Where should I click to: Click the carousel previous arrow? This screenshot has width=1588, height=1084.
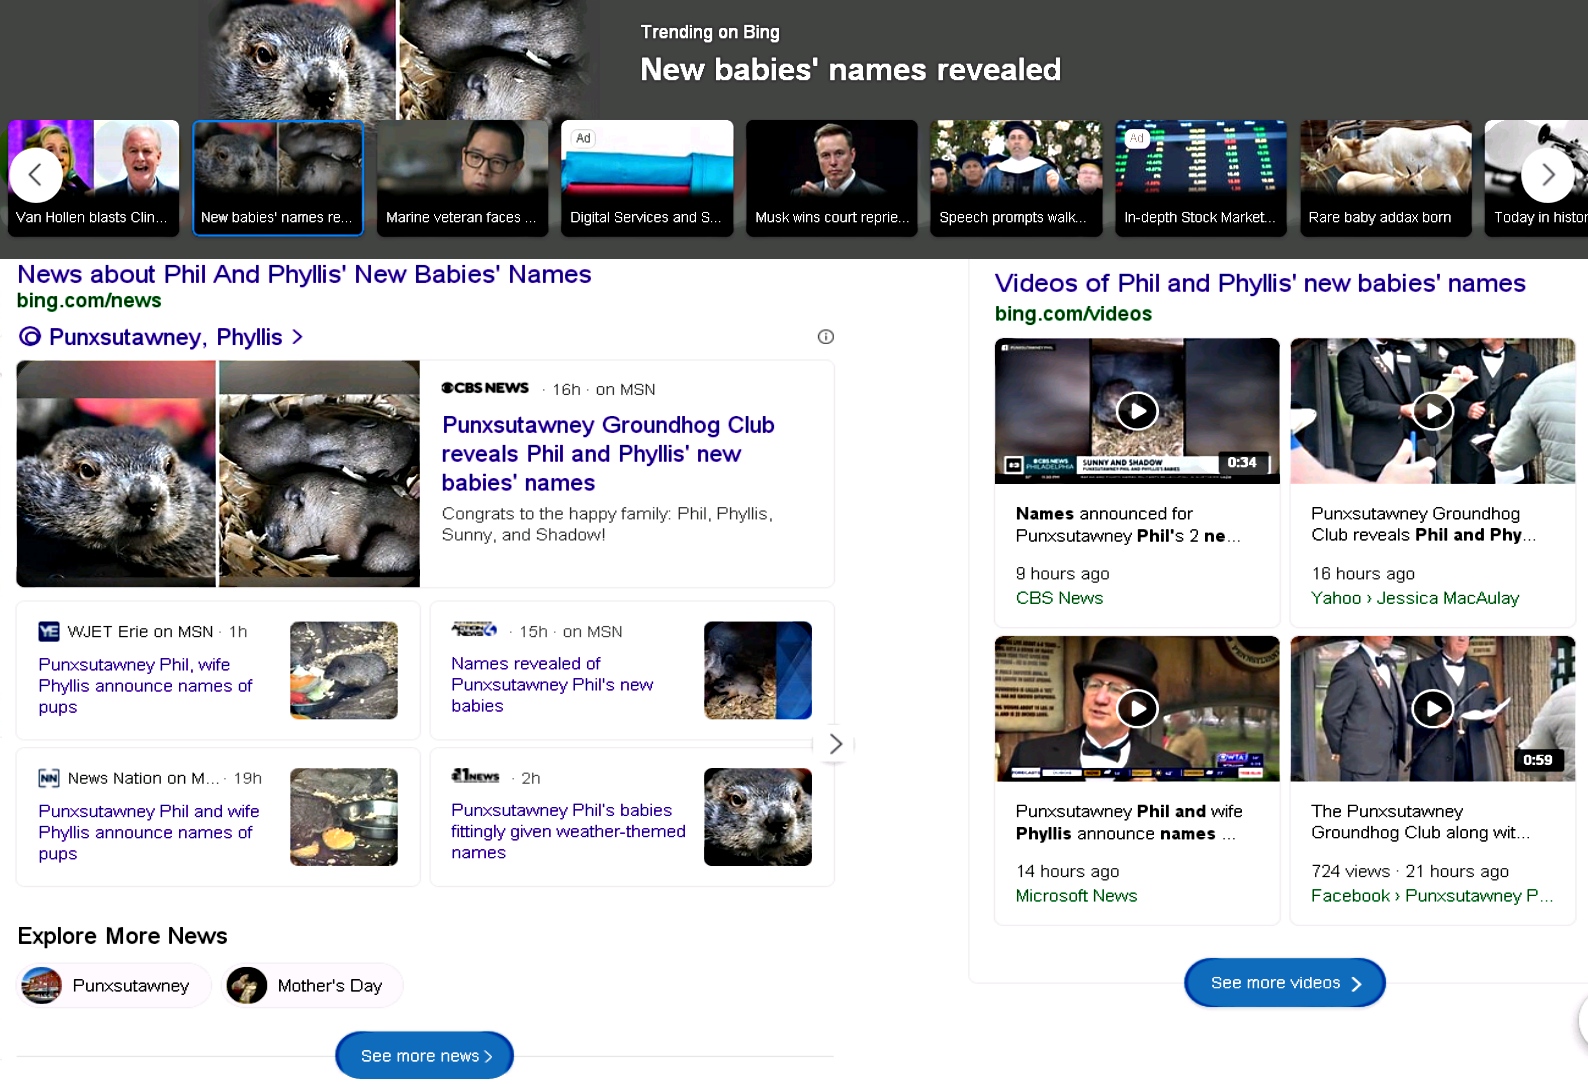(35, 175)
